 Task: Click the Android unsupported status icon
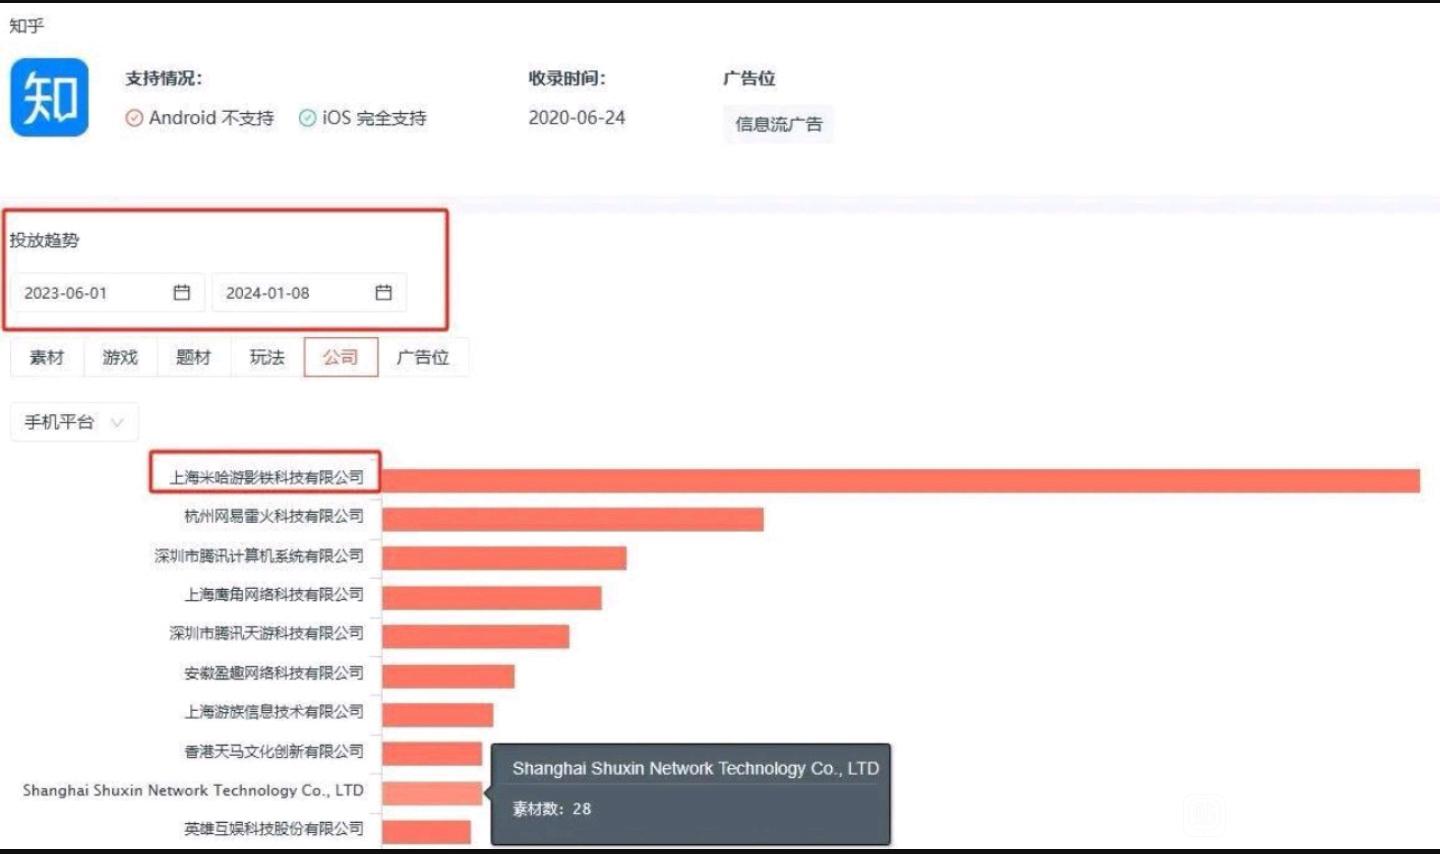(134, 118)
